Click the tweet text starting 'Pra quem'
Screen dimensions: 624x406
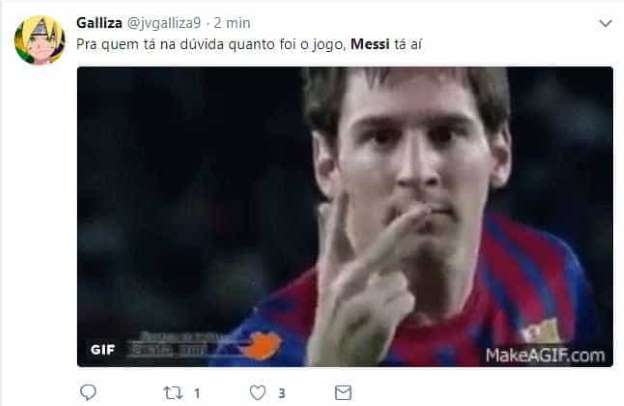[249, 44]
